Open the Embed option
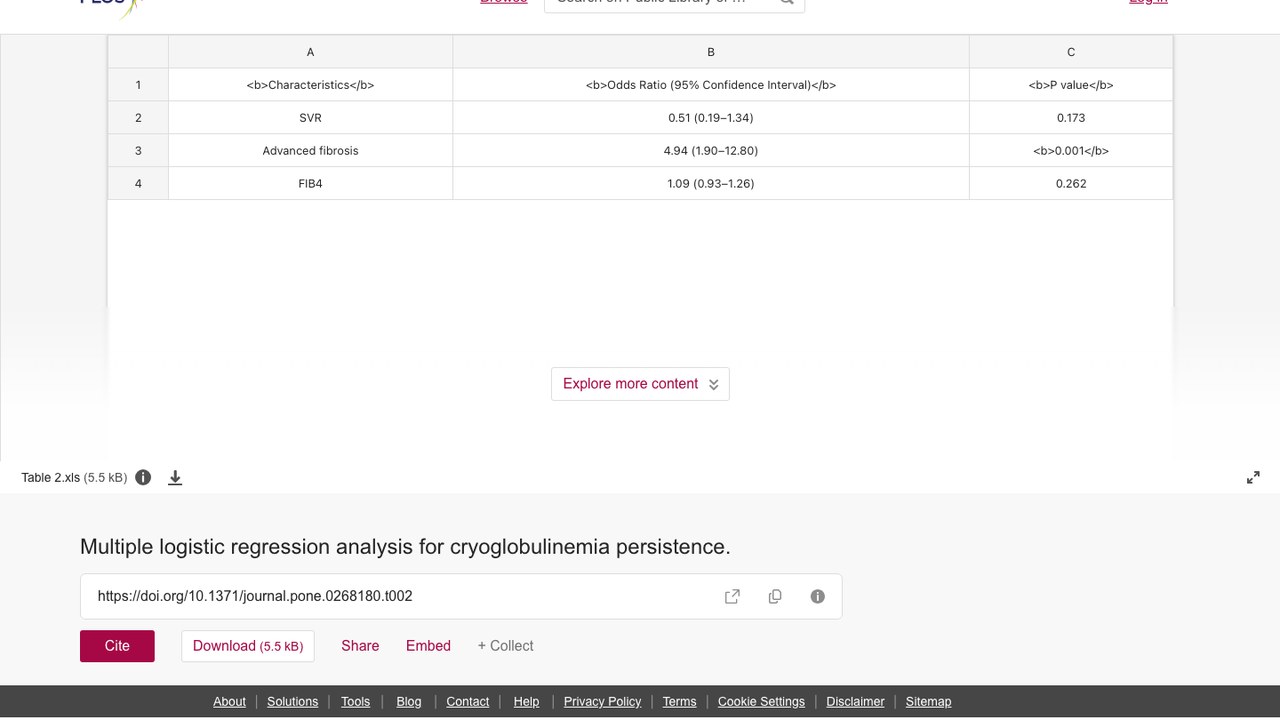The image size is (1280, 720). (x=428, y=646)
